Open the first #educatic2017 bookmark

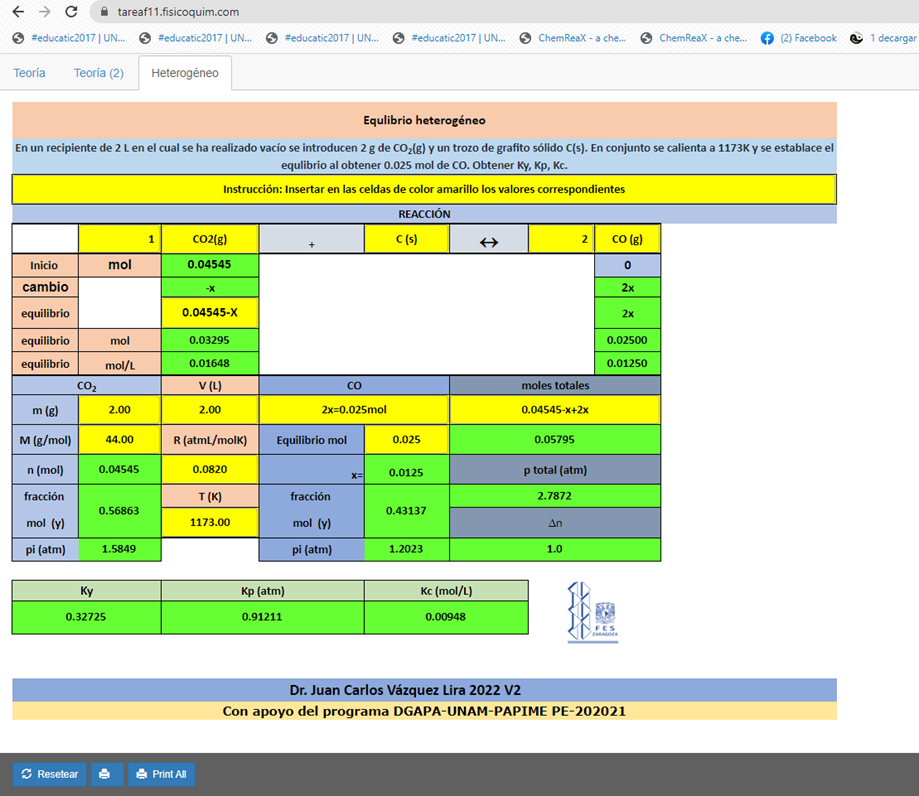69,38
